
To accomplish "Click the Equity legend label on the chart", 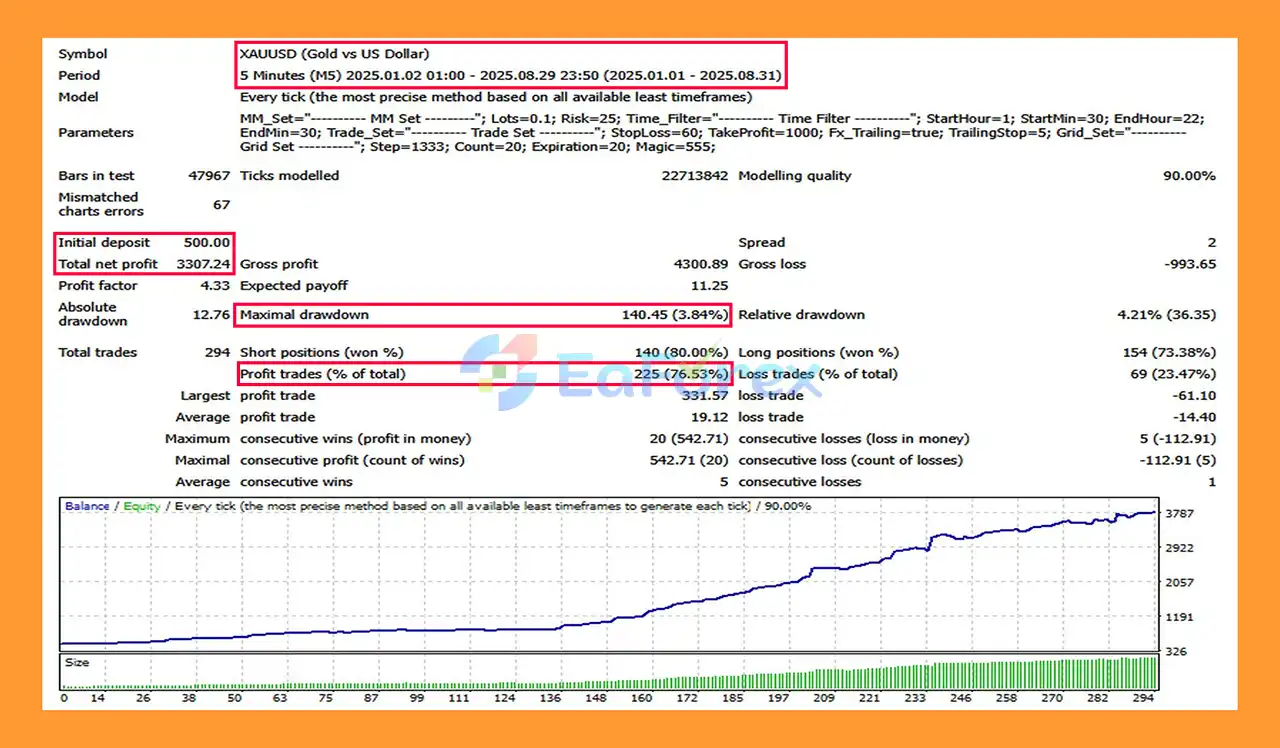I will pos(142,506).
